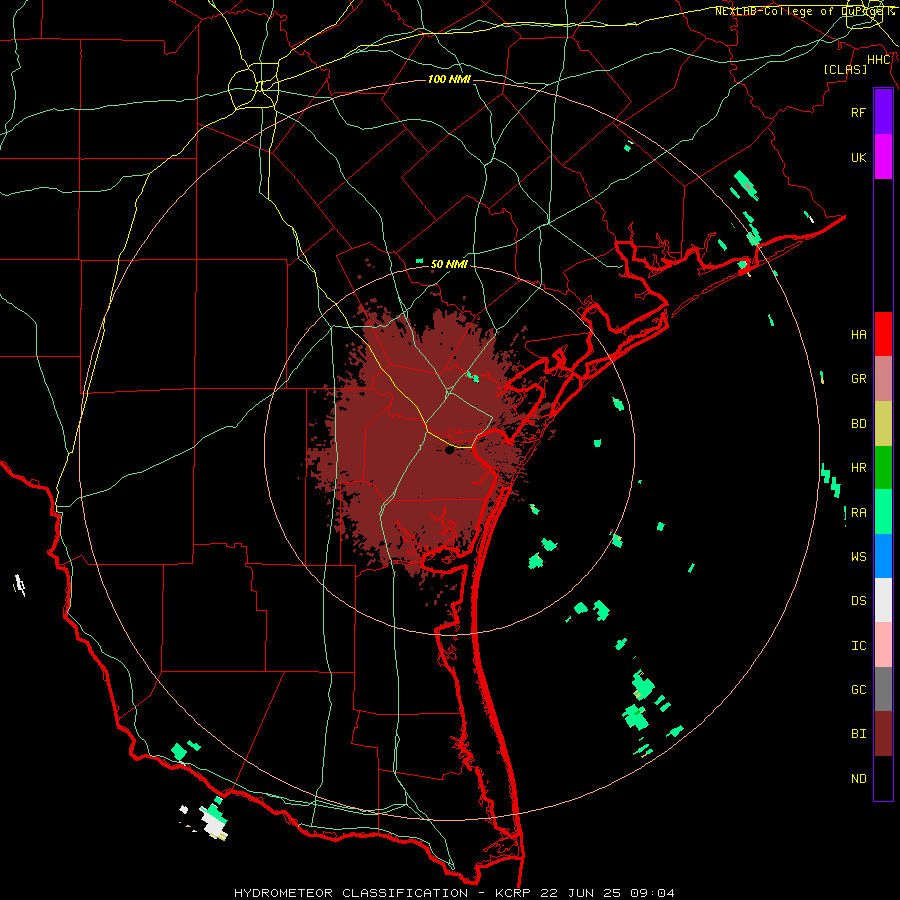Click the ND black legend color swatch
Image resolution: width=900 pixels, height=900 pixels.
883,778
